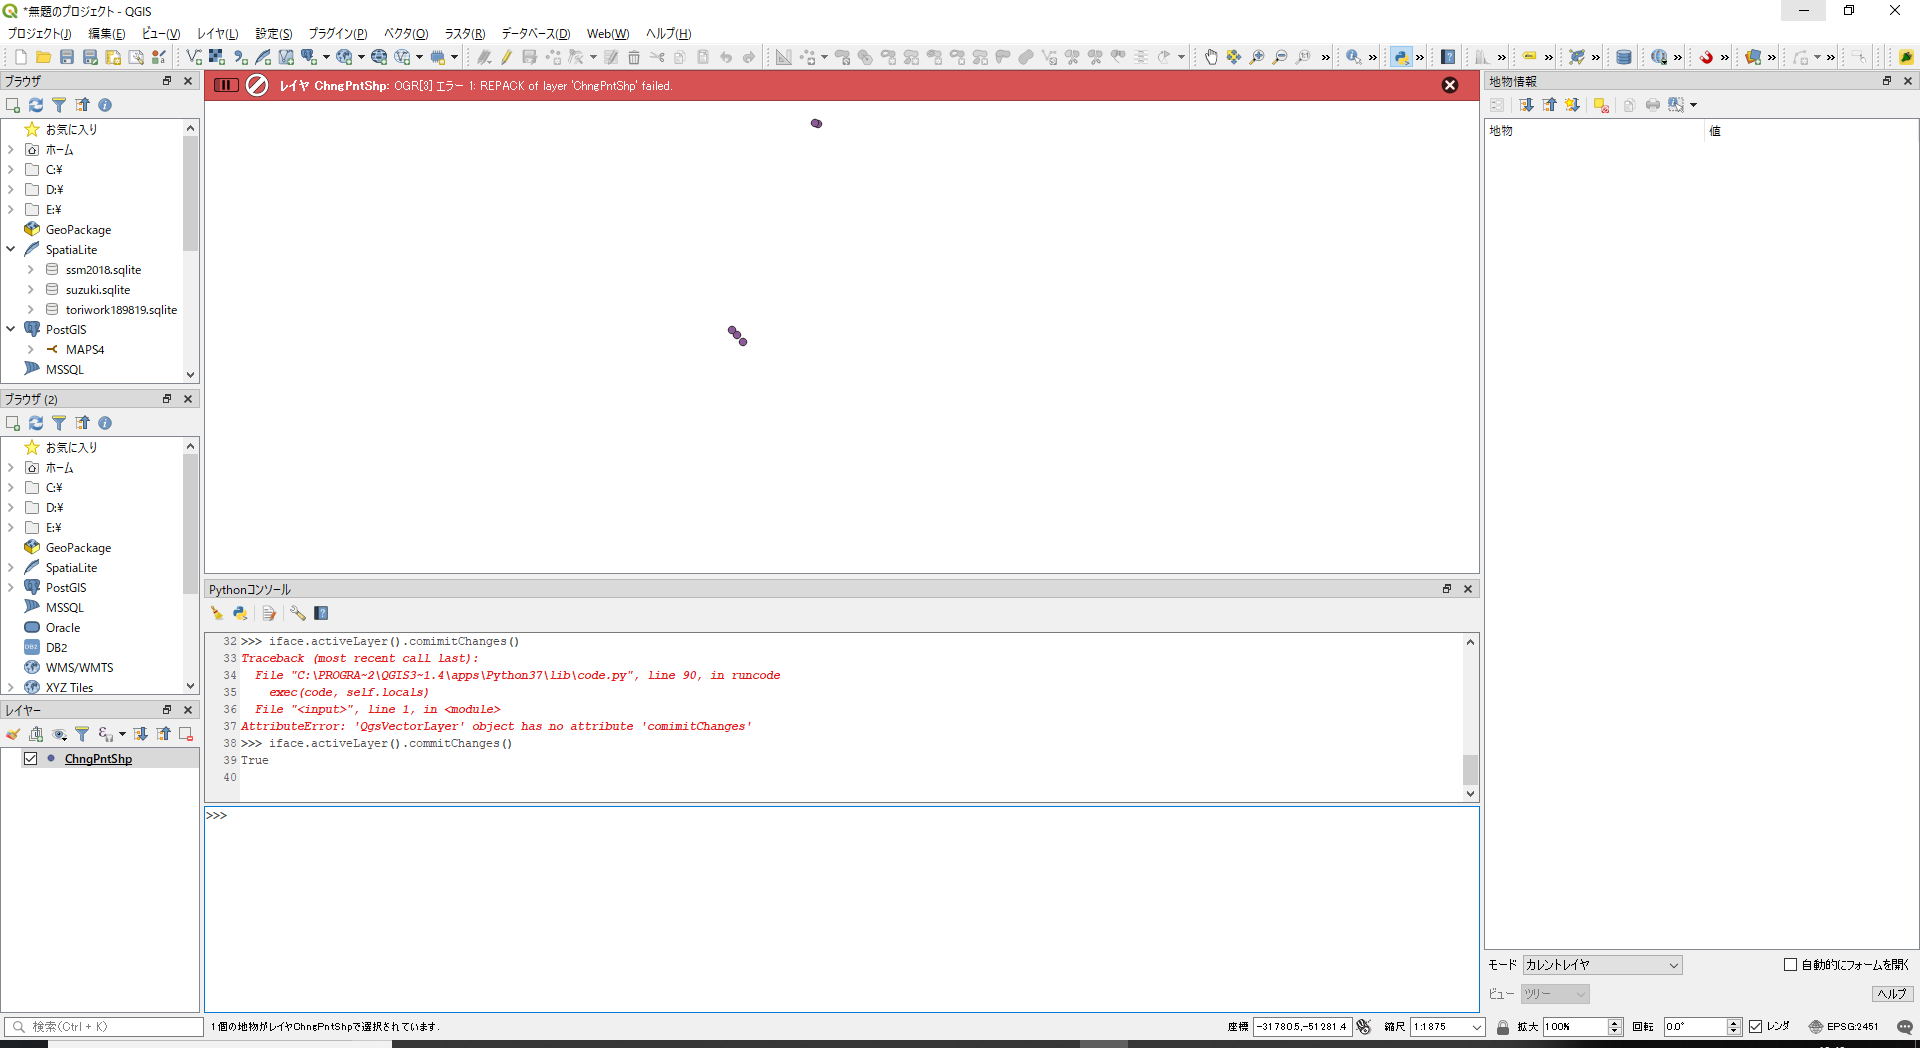Enable auto-open form checkbox
This screenshot has width=1920, height=1048.
click(x=1790, y=965)
